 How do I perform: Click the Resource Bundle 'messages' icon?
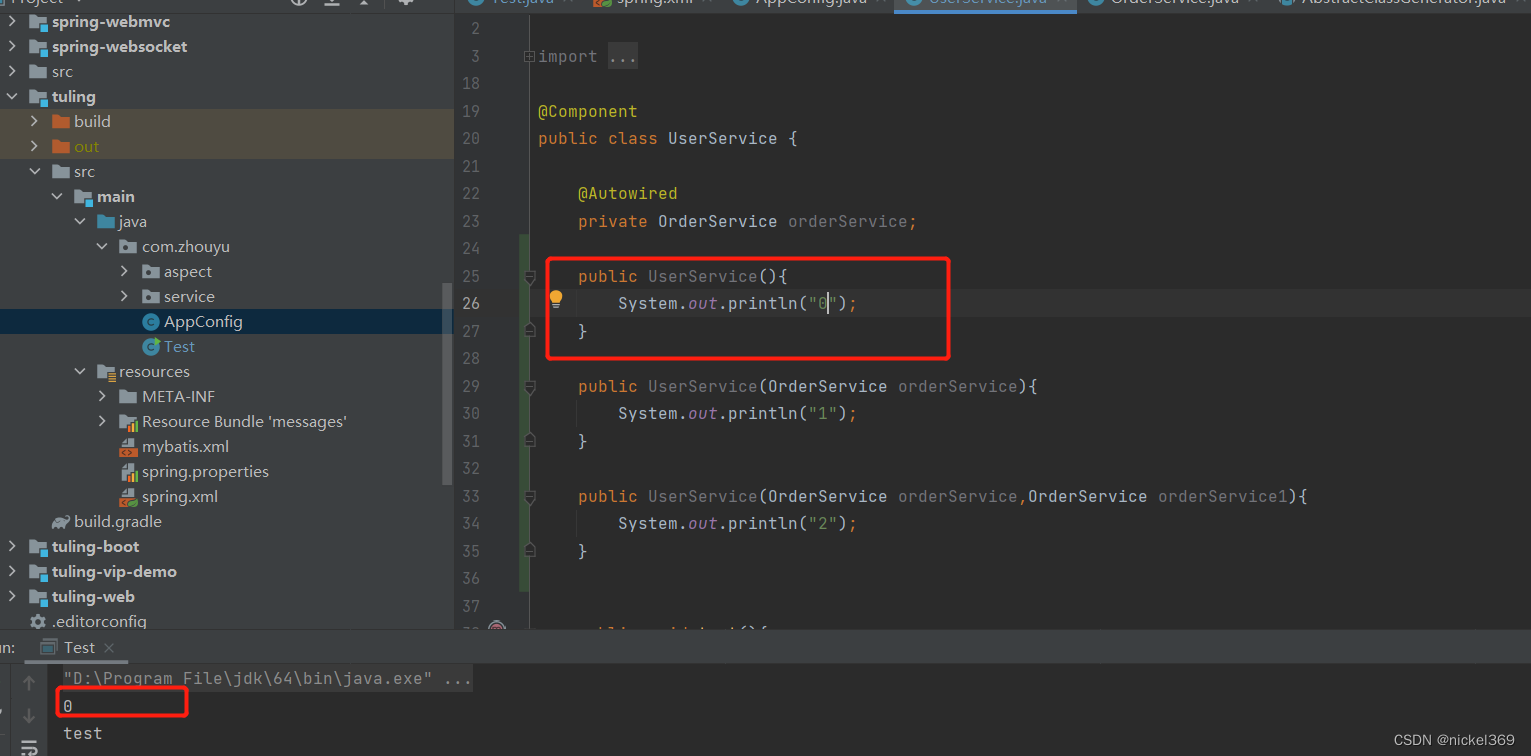pos(128,422)
